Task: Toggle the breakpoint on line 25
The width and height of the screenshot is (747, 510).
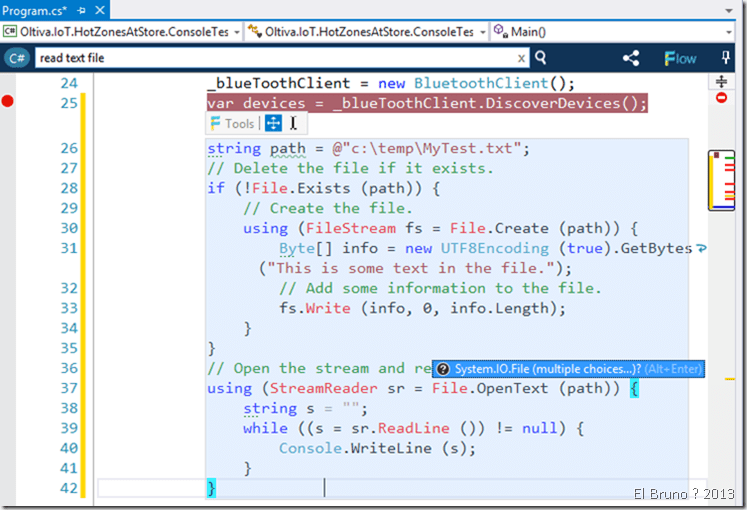Action: coord(10,103)
